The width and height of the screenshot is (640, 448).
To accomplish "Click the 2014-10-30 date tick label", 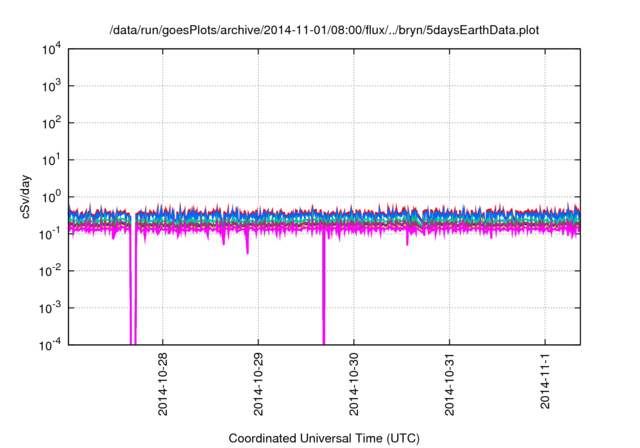I will point(353,384).
